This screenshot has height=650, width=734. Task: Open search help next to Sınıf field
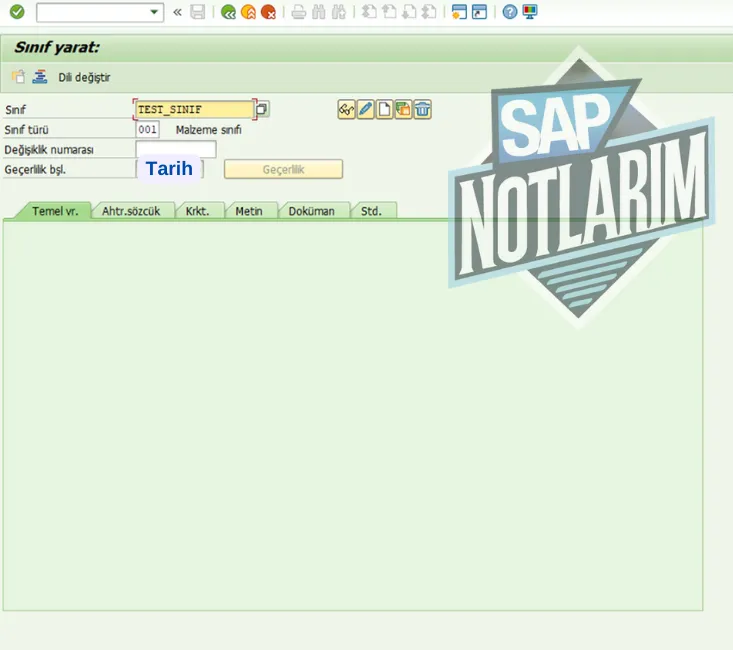click(x=262, y=109)
